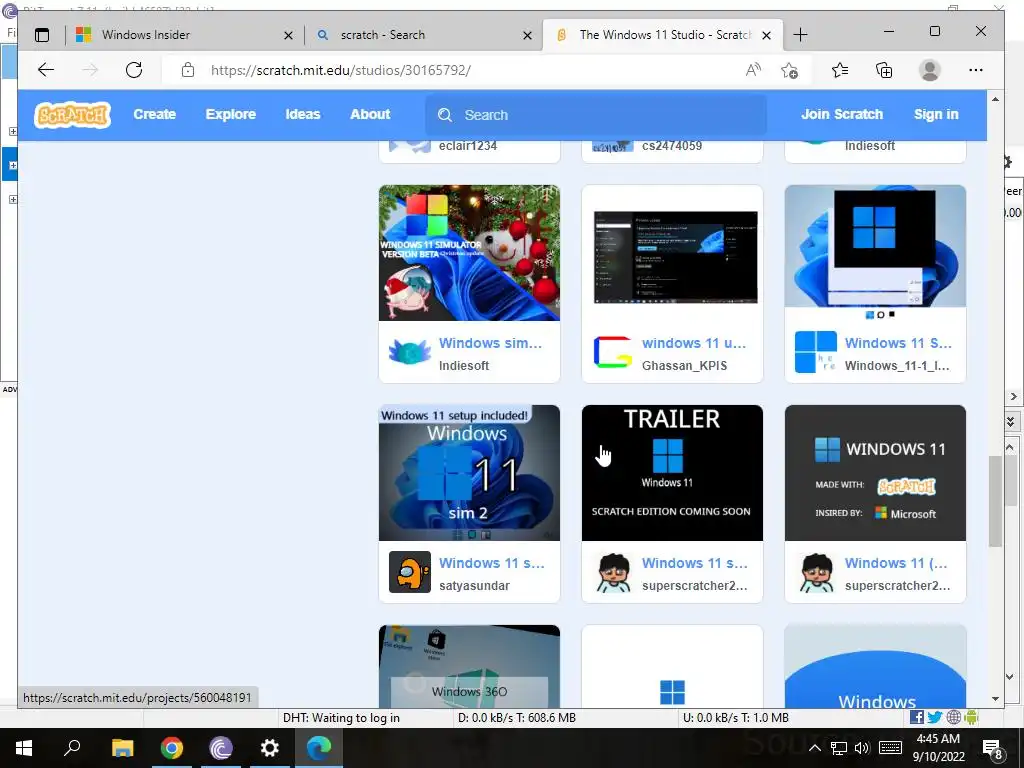Viewport: 1024px width, 768px height.
Task: Click the page scroll up arrow
Action: 995,99
